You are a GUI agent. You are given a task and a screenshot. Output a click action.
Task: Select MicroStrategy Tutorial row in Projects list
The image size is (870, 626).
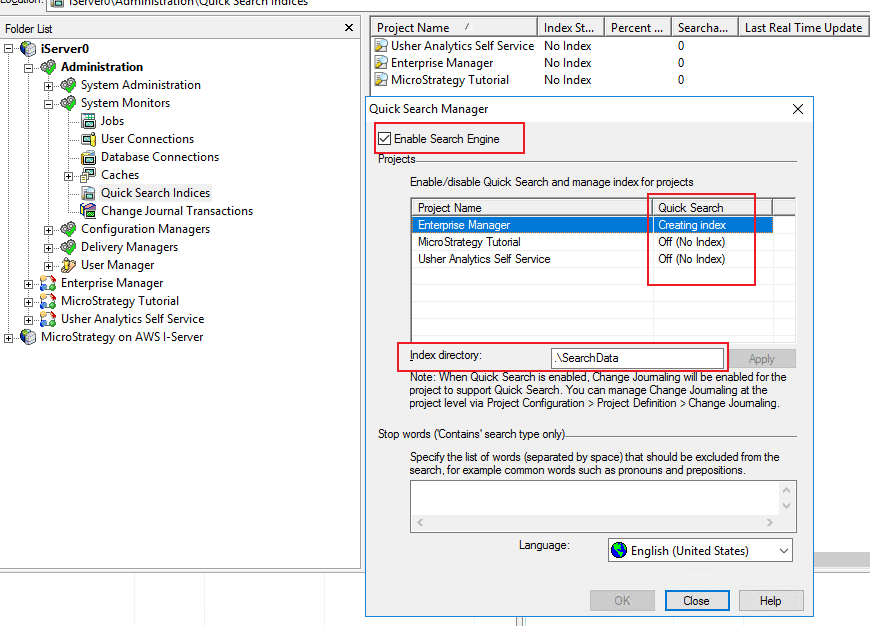(x=469, y=242)
